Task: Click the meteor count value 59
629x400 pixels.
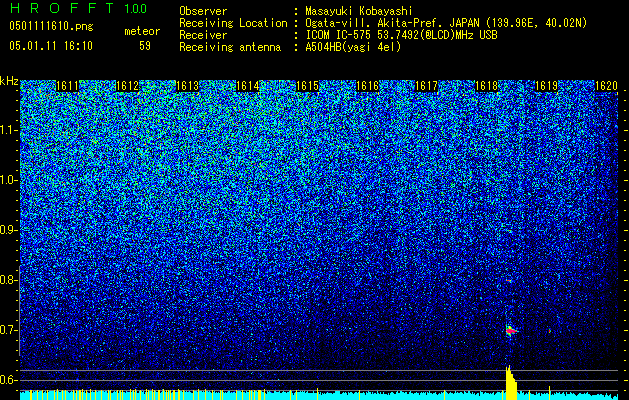Action: (x=145, y=46)
